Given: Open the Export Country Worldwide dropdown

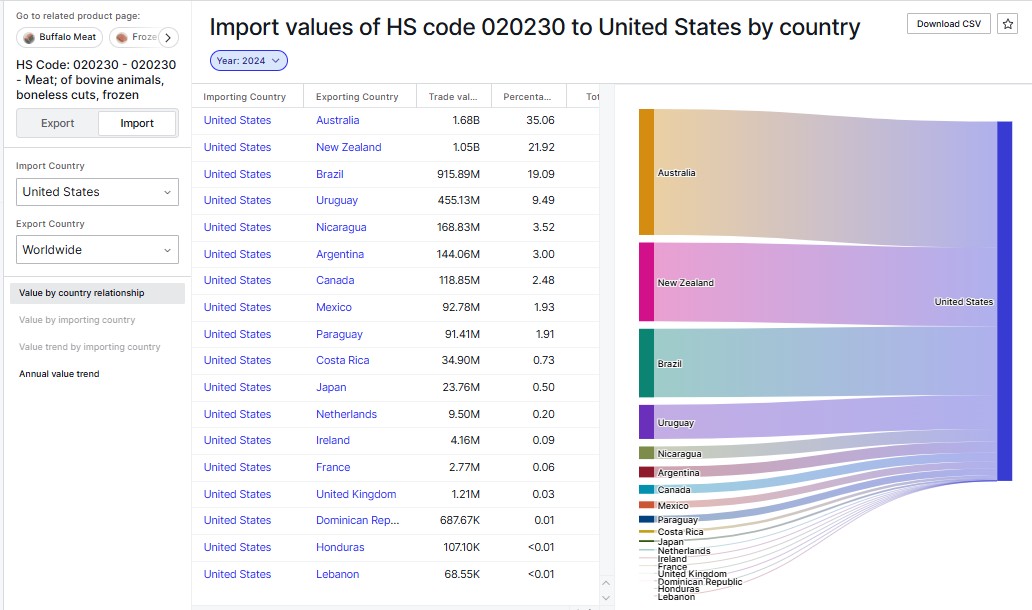Looking at the screenshot, I should click(97, 249).
